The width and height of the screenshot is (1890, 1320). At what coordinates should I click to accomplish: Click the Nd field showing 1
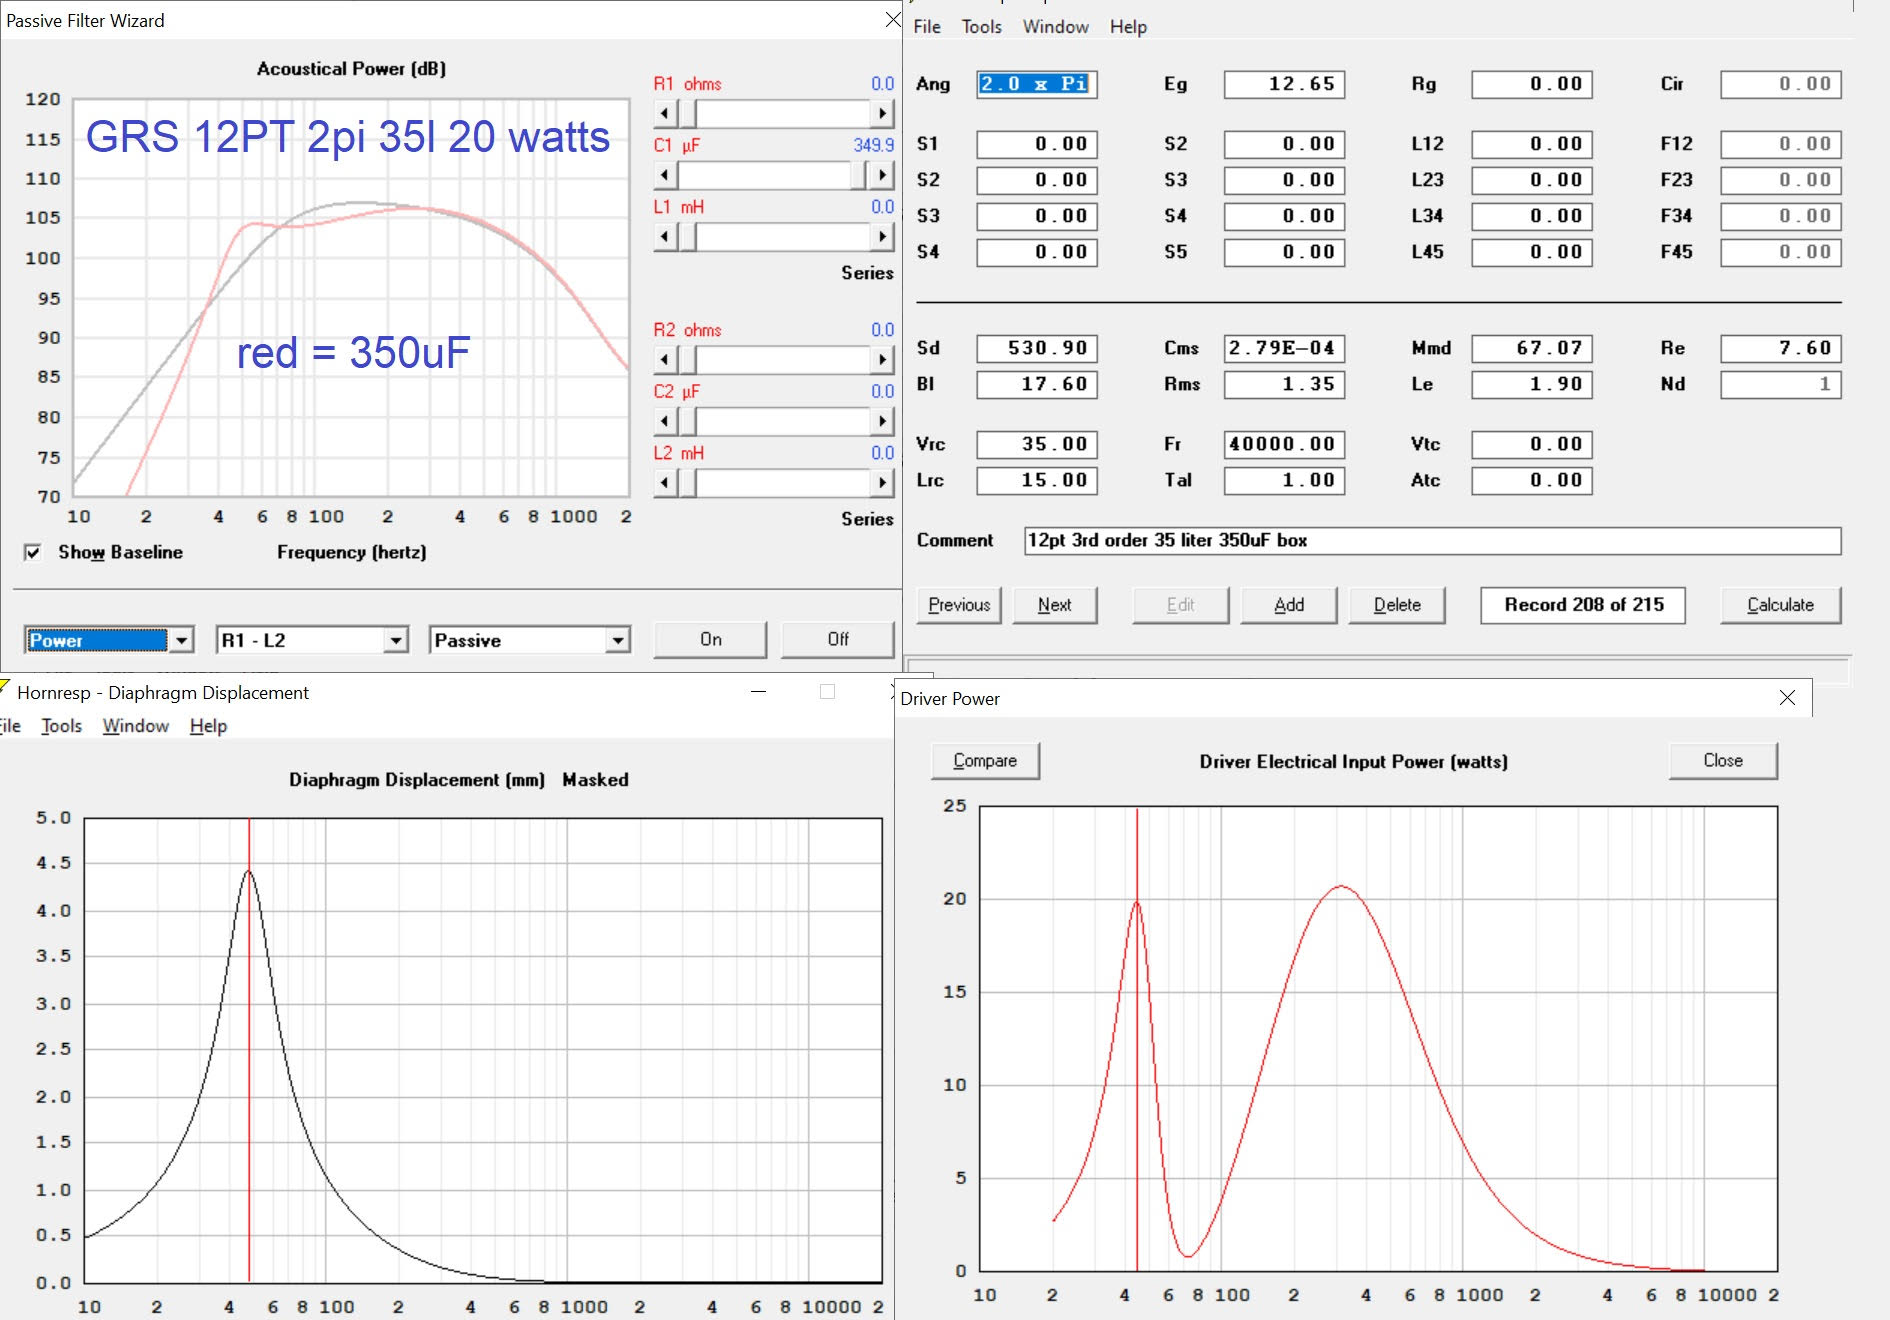(1781, 384)
